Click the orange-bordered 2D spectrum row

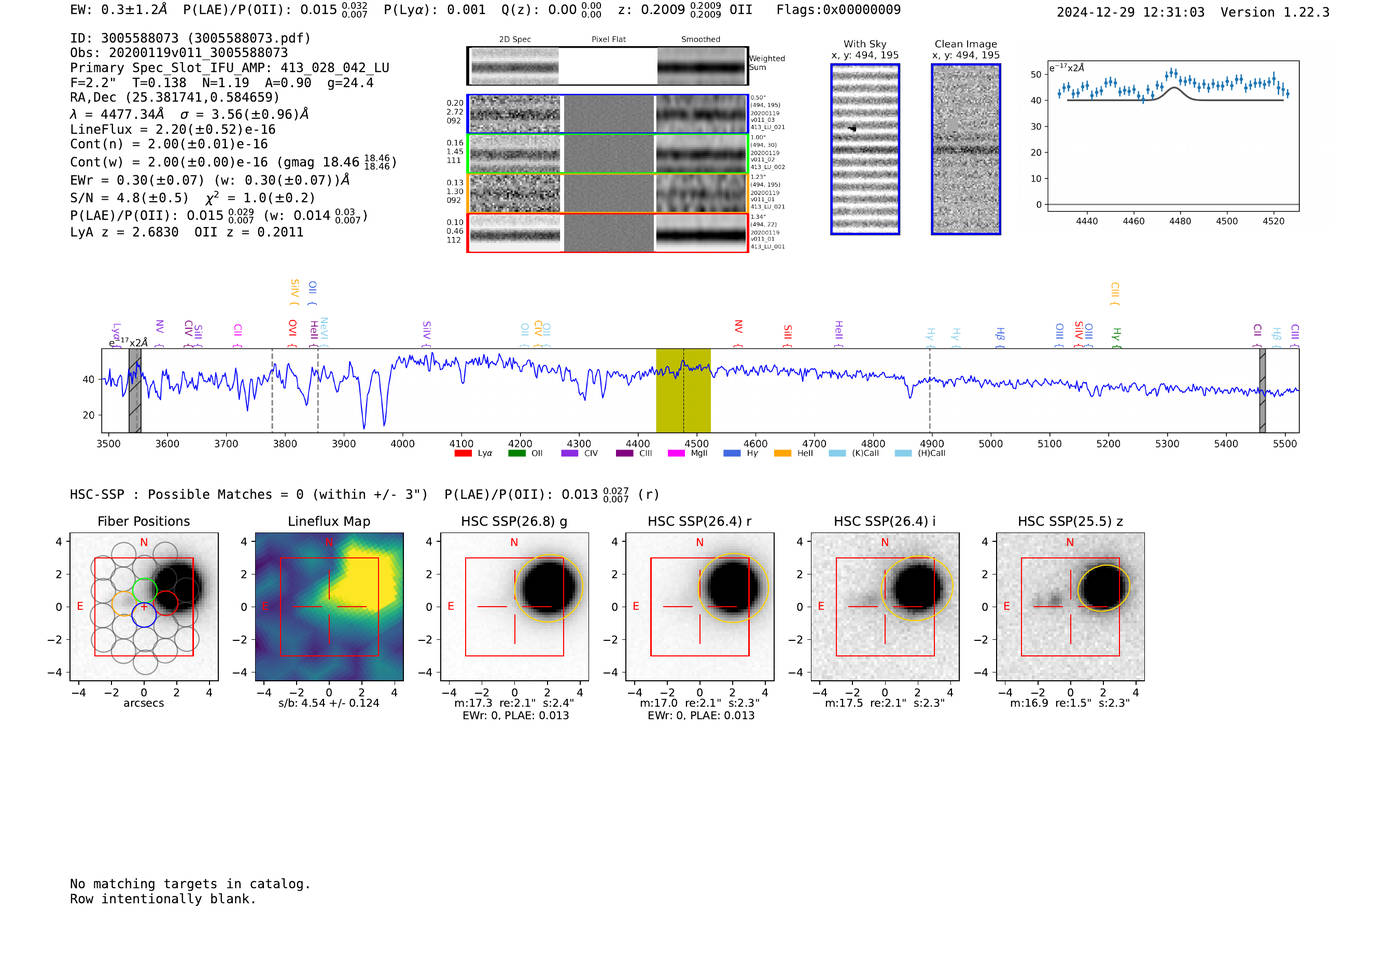[608, 193]
